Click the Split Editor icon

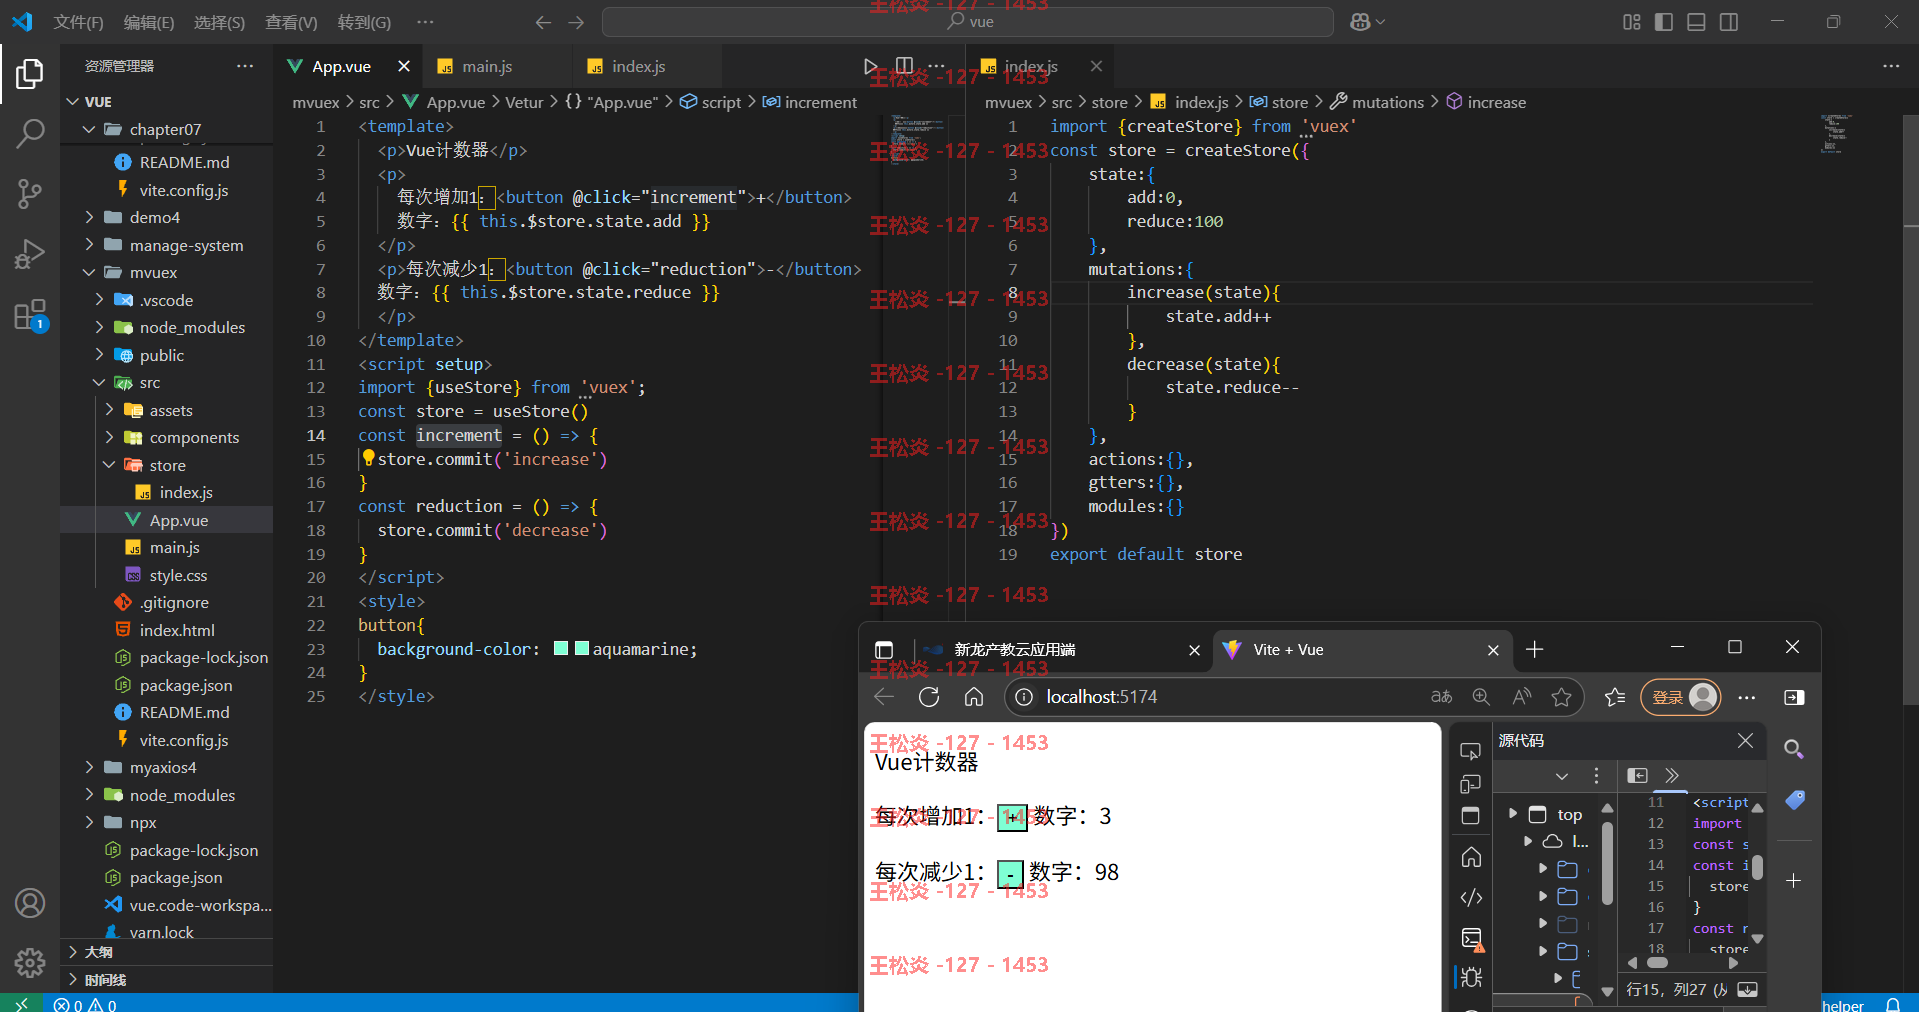click(x=904, y=66)
